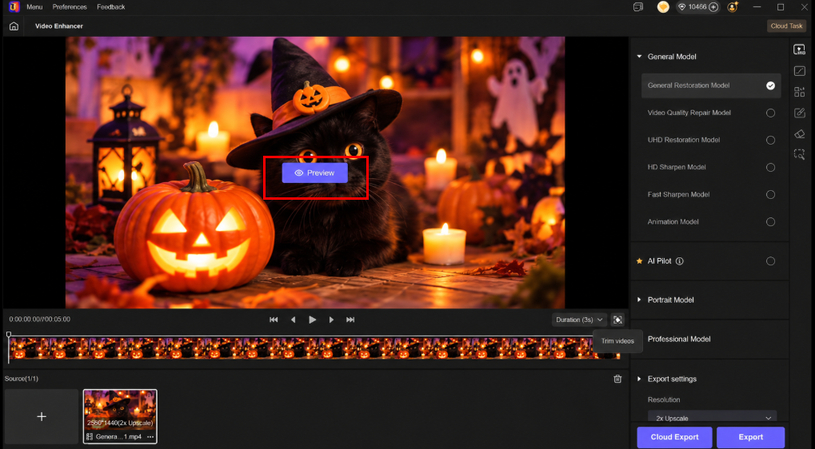Click the clip type icon on thumbnail

(89, 437)
